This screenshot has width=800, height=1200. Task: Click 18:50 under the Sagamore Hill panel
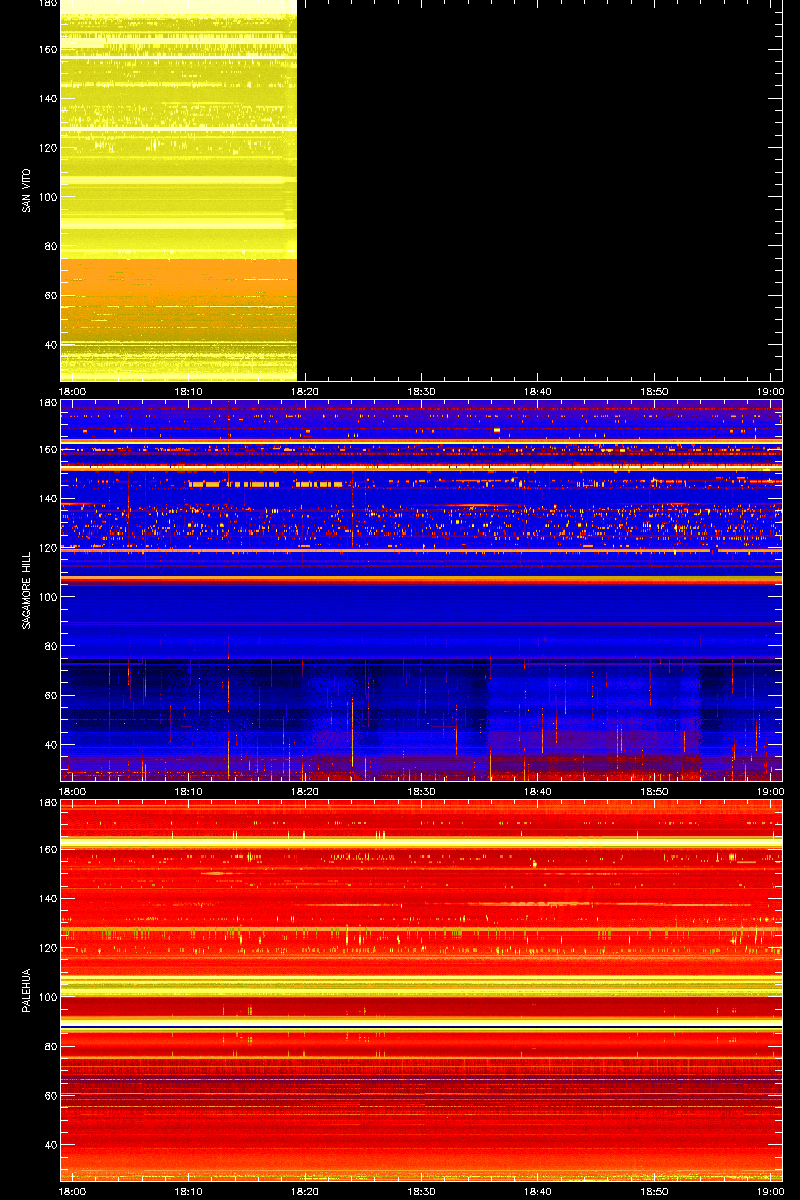[653, 791]
